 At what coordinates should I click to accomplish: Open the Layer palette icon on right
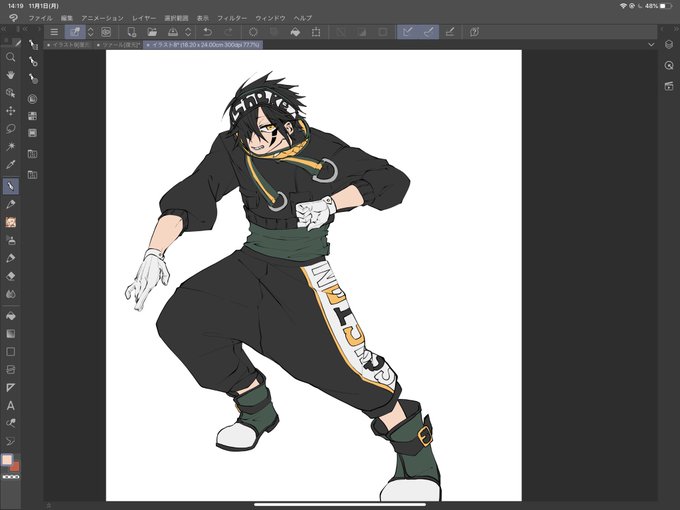669,44
